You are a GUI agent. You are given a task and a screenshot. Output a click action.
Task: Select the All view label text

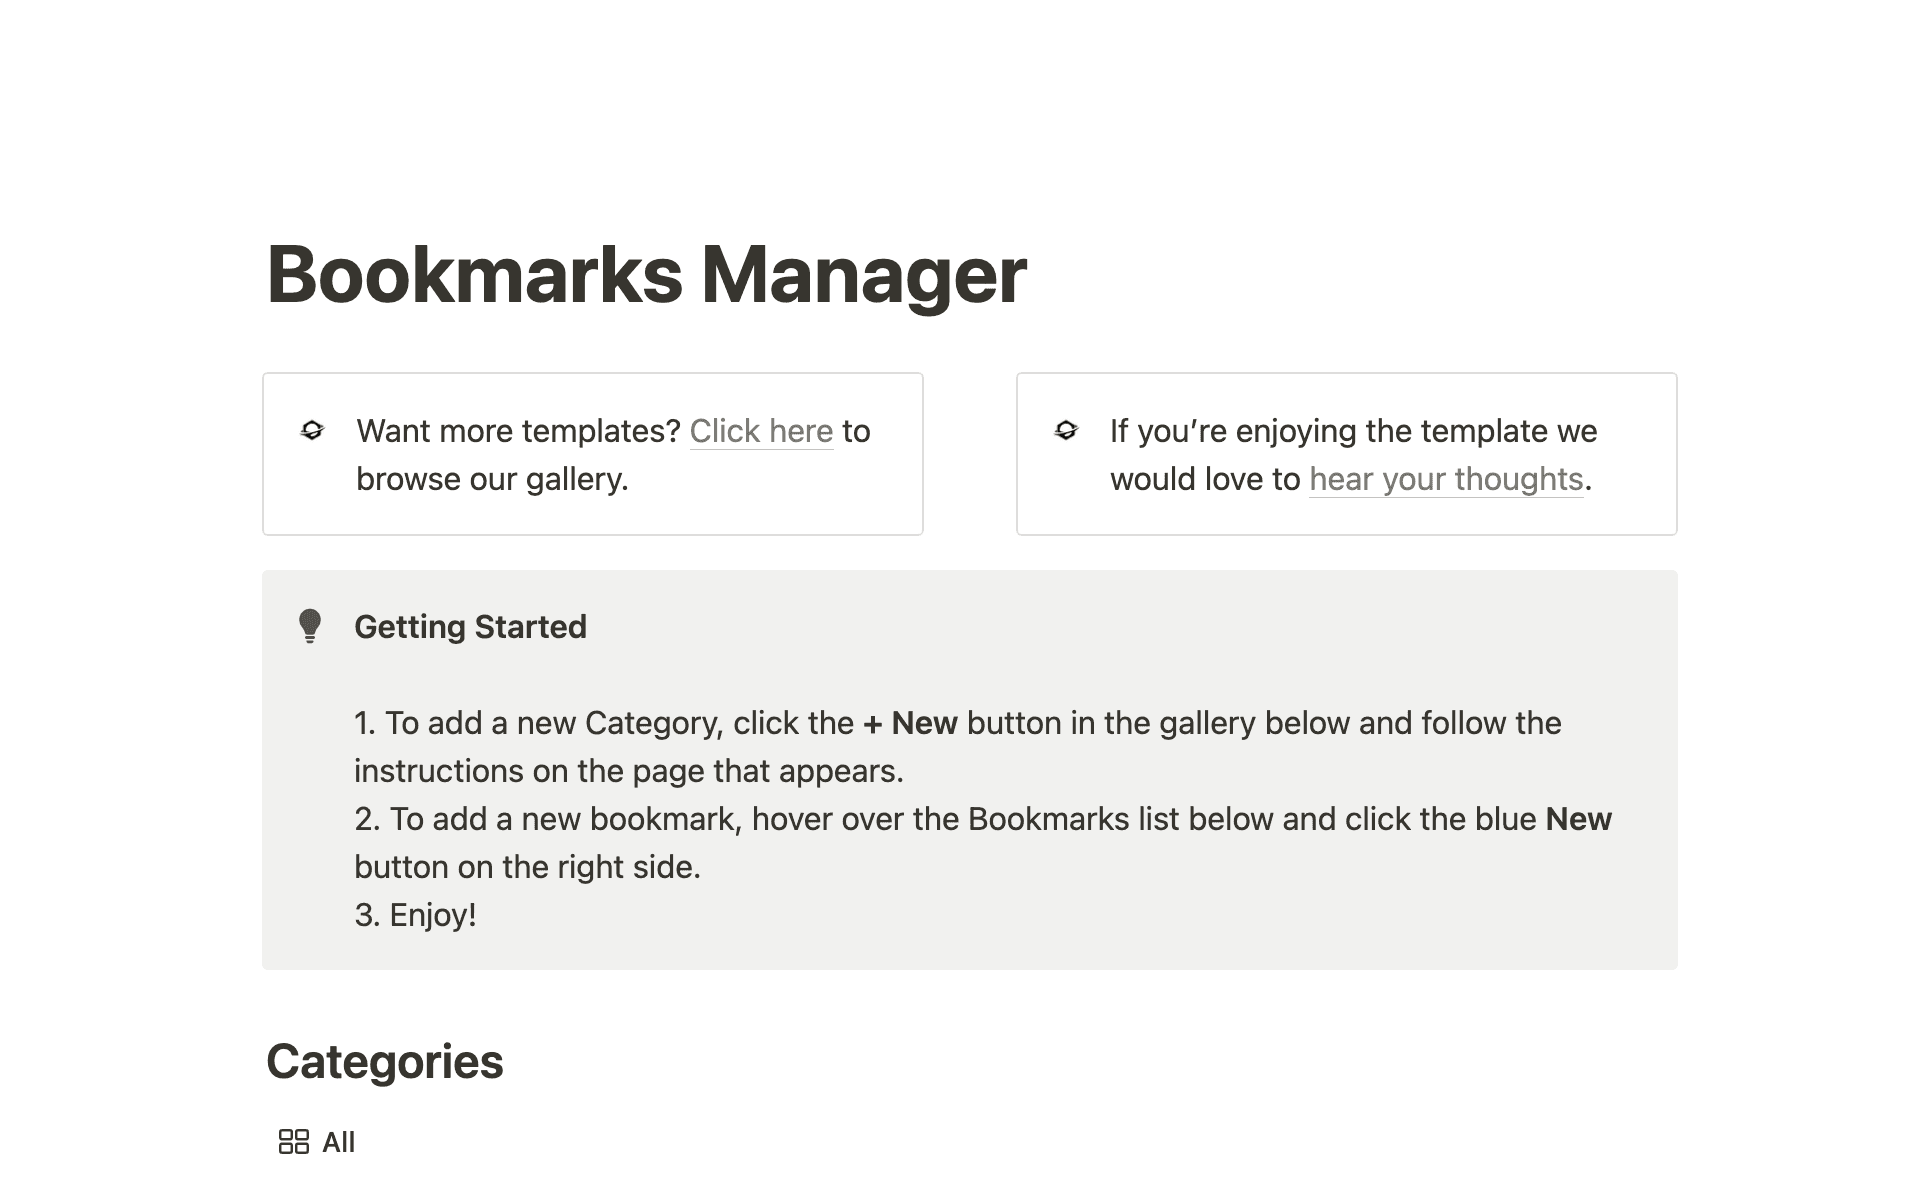[338, 1141]
